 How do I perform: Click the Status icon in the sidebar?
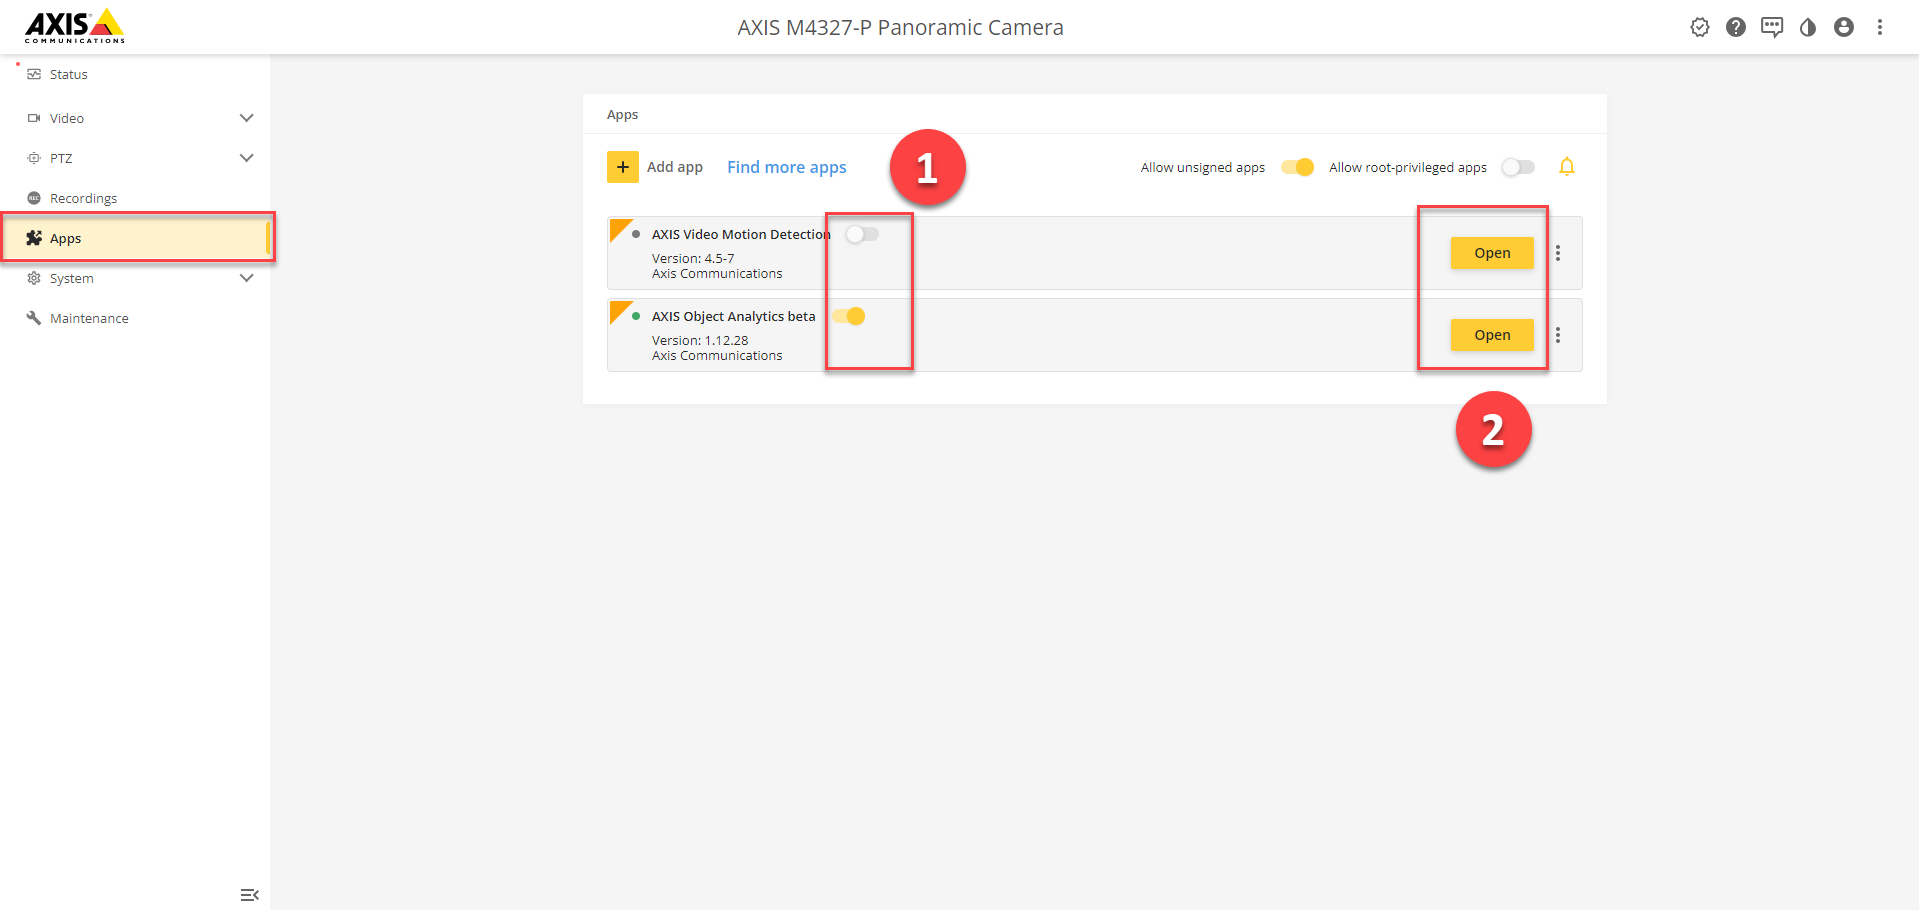click(34, 74)
